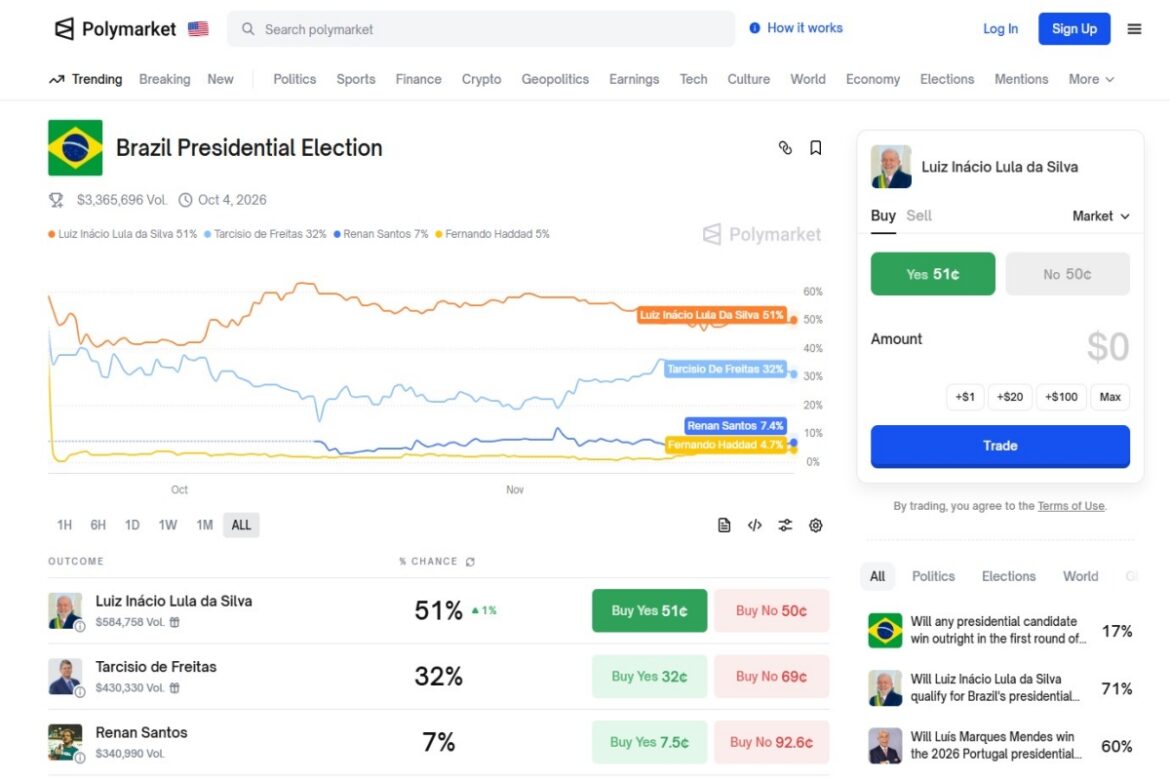
Task: Open the hamburger menu icon
Action: [1134, 29]
